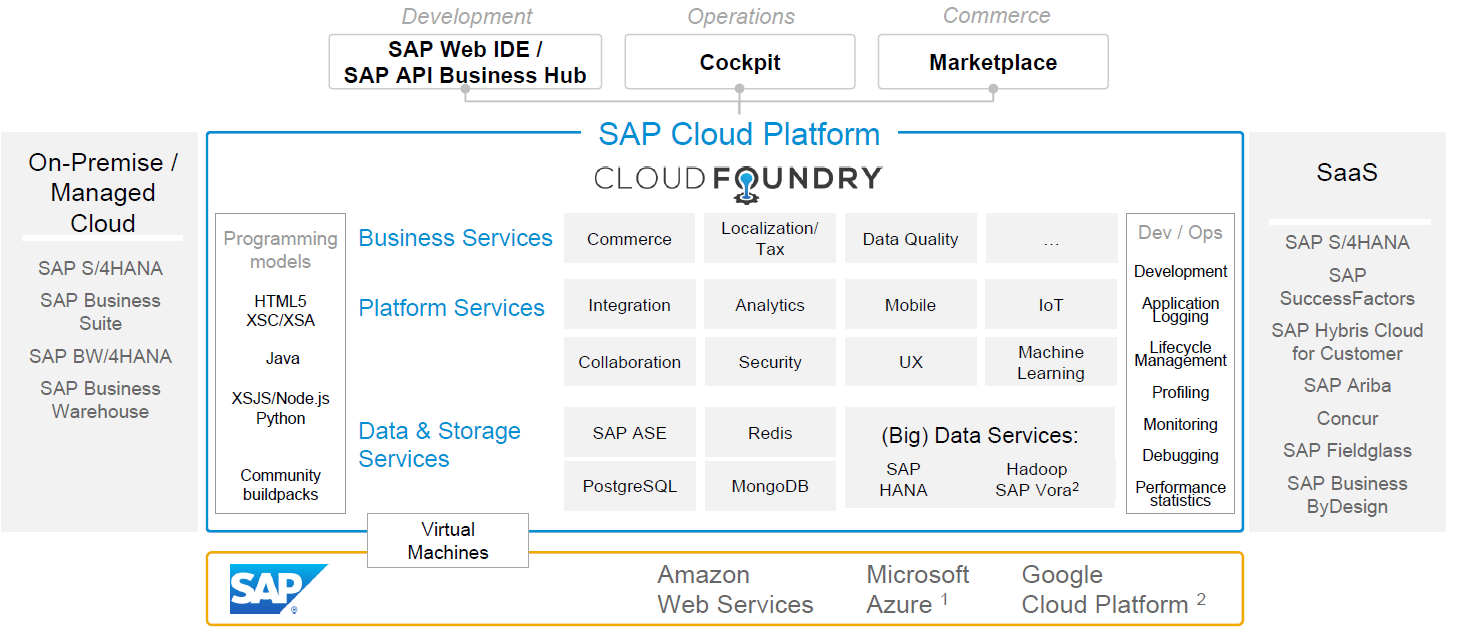This screenshot has height=632, width=1459.
Task: Select the Redis tile
Action: click(769, 433)
